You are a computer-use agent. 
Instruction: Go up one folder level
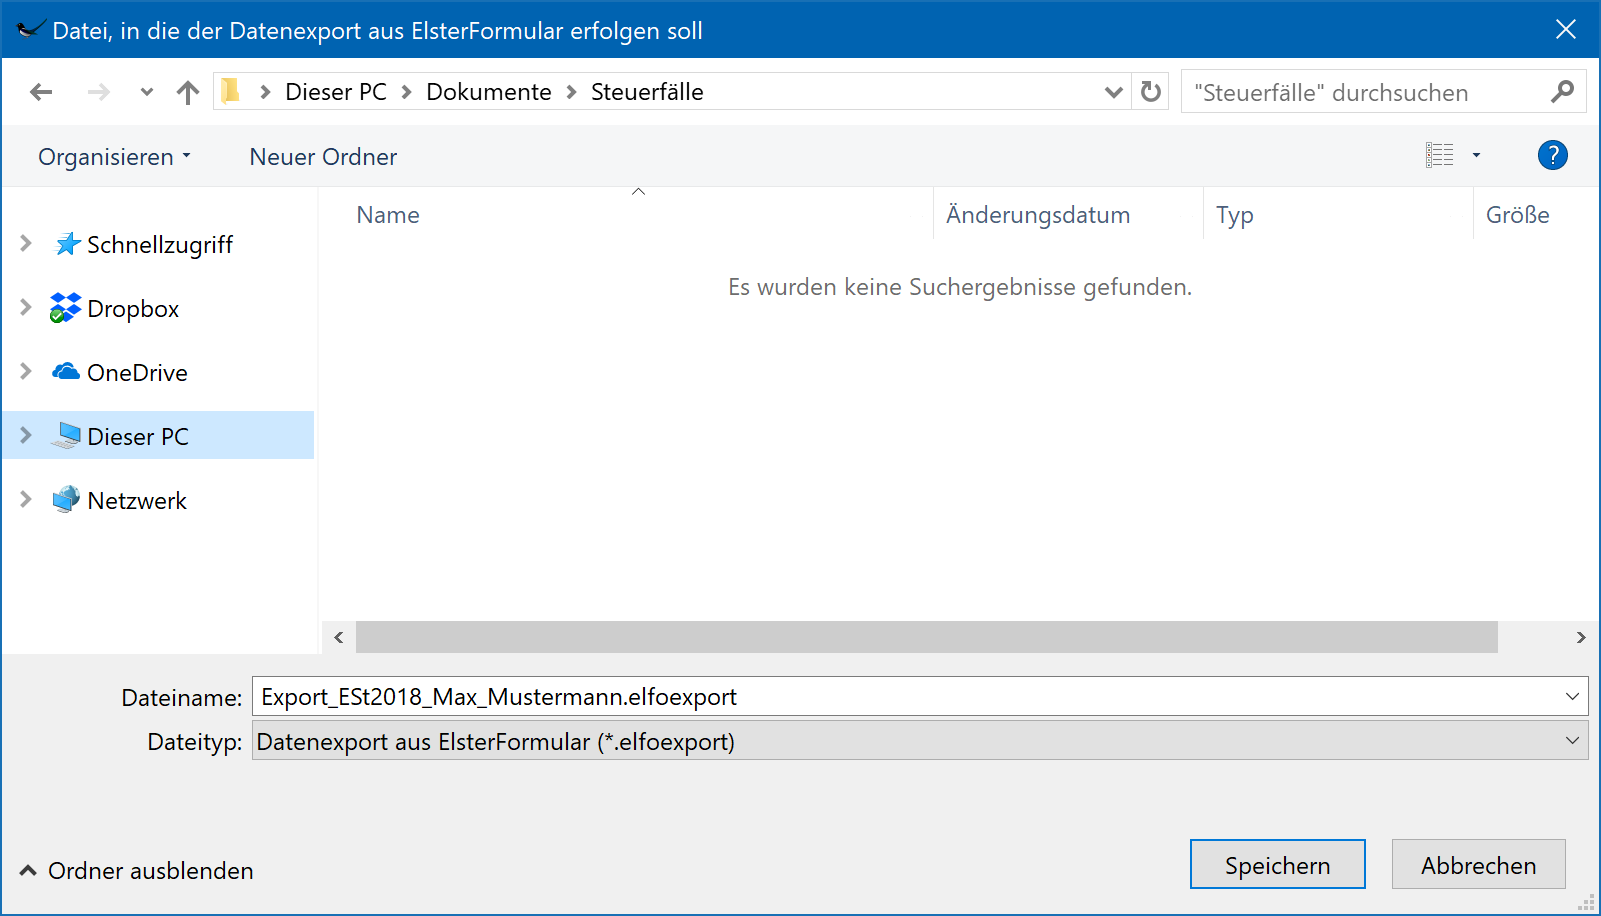click(x=187, y=92)
